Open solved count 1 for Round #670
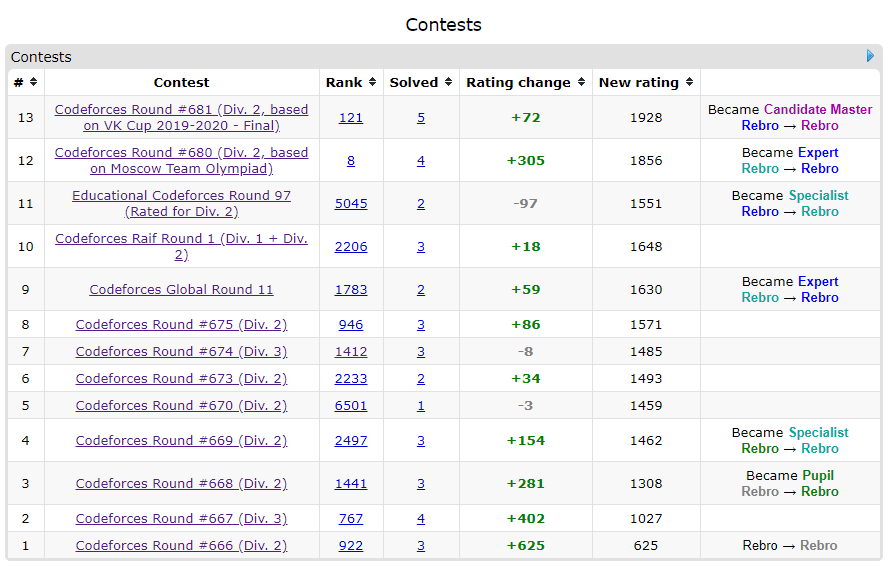 tap(421, 405)
